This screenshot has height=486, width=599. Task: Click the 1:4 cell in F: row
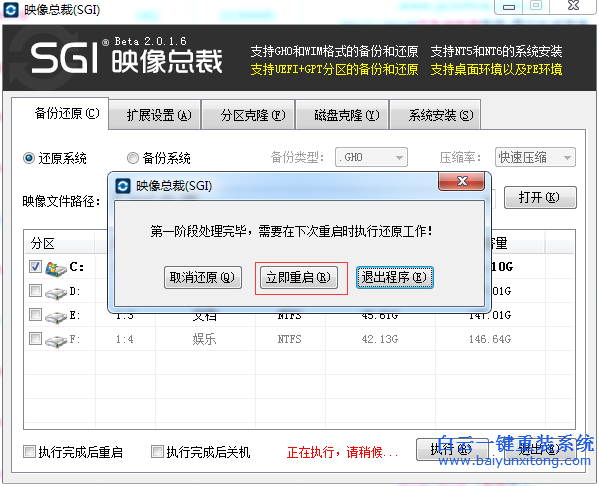[125, 339]
